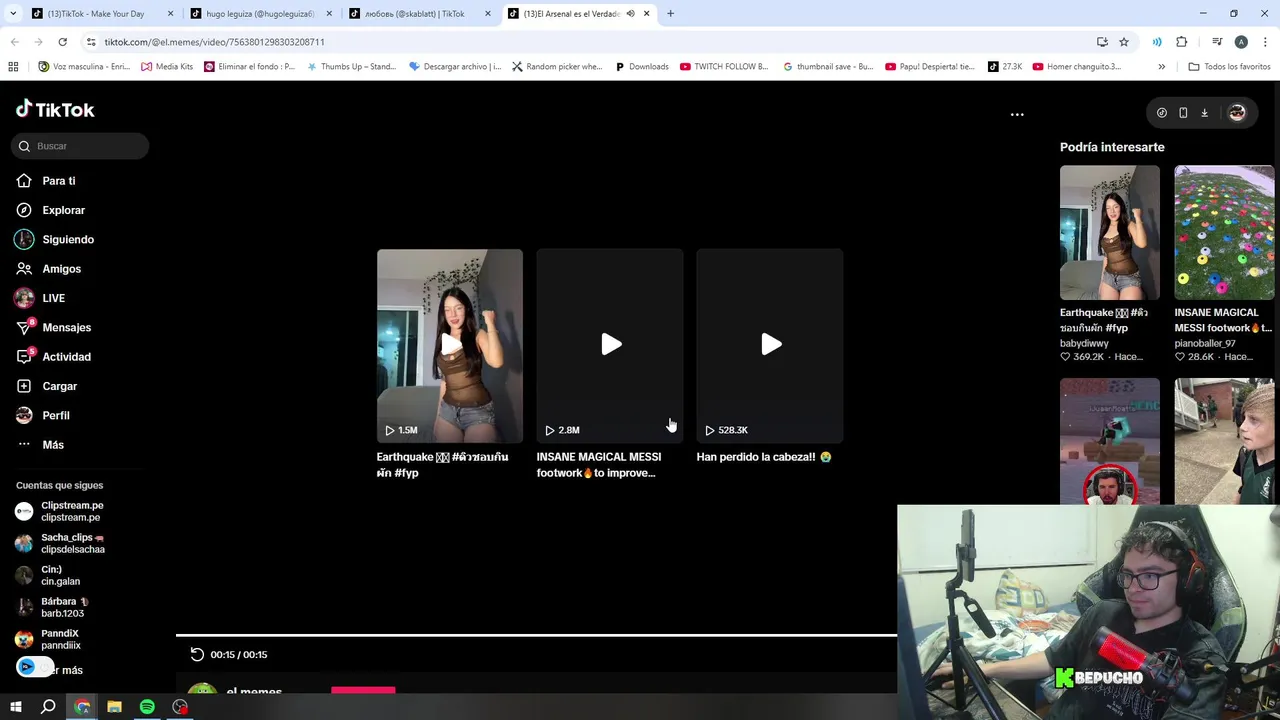This screenshot has width=1280, height=720.
Task: Bookmark this page with star icon
Action: point(1124,42)
